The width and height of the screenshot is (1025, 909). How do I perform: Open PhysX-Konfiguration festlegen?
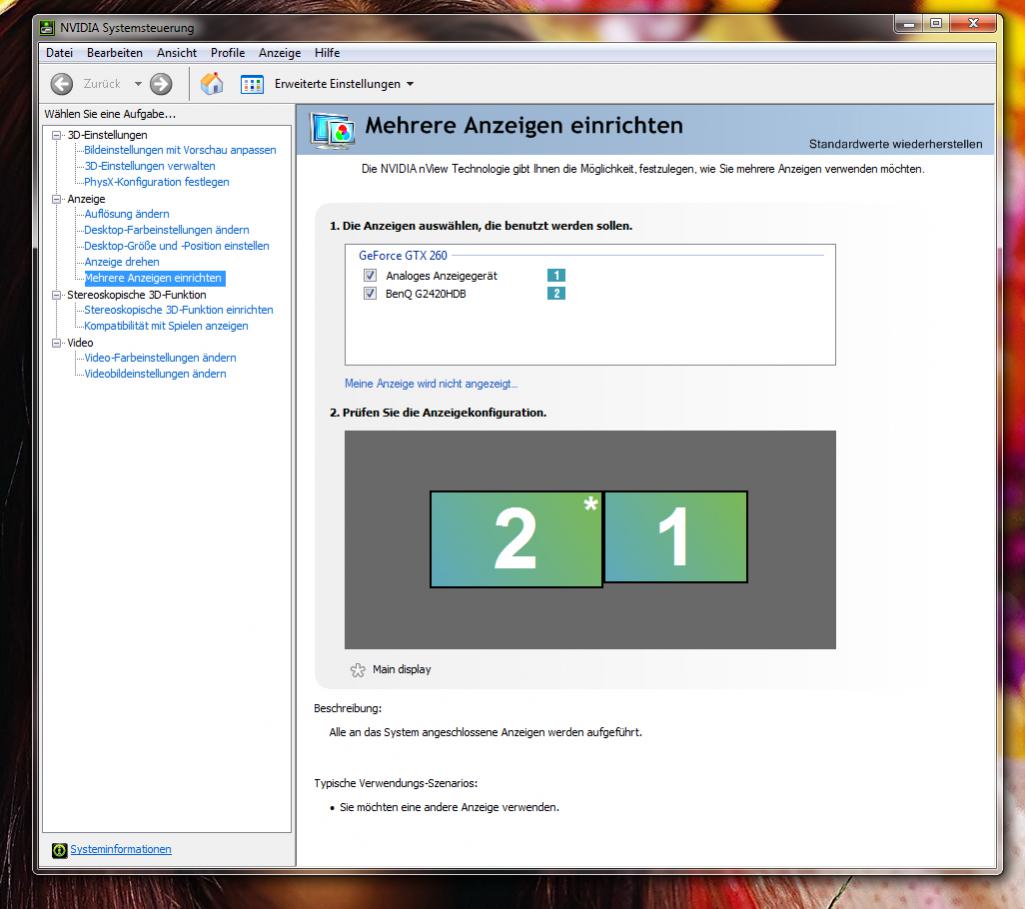[157, 182]
